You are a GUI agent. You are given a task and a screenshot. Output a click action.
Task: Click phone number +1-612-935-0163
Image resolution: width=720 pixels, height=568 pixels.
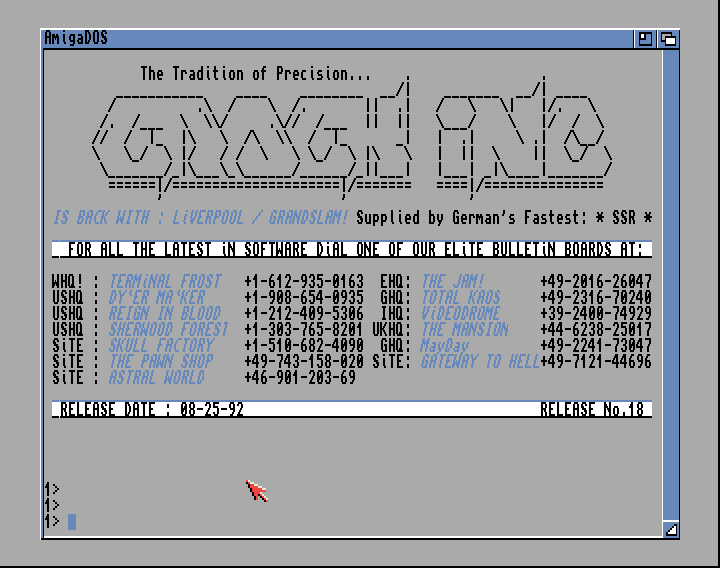(304, 281)
